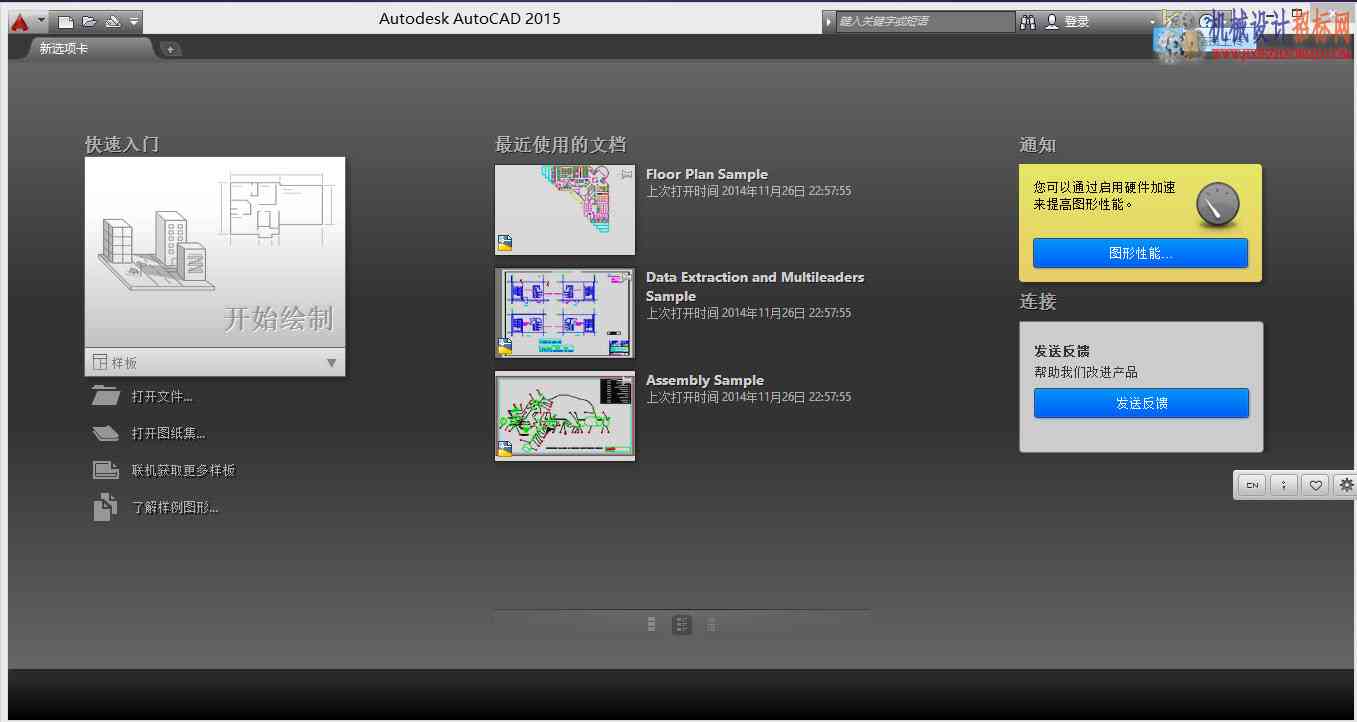Image resolution: width=1357 pixels, height=722 pixels.
Task: Click the punctuation toggle on IME bar
Action: click(x=1284, y=485)
